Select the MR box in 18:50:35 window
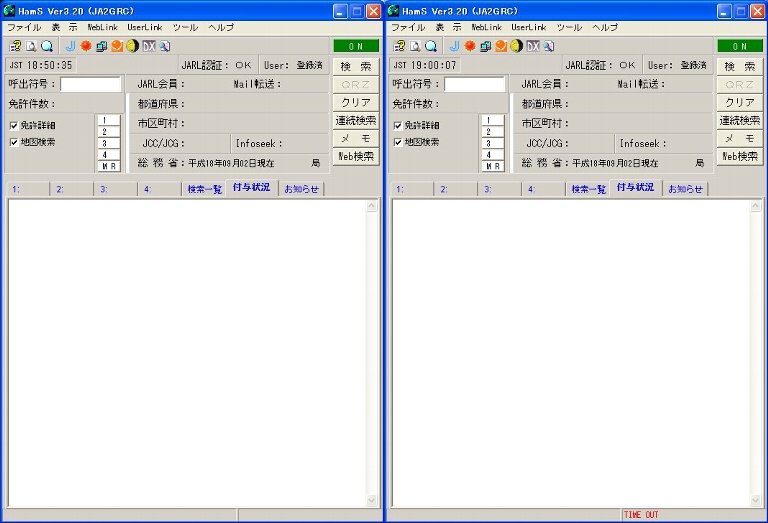 coord(109,166)
